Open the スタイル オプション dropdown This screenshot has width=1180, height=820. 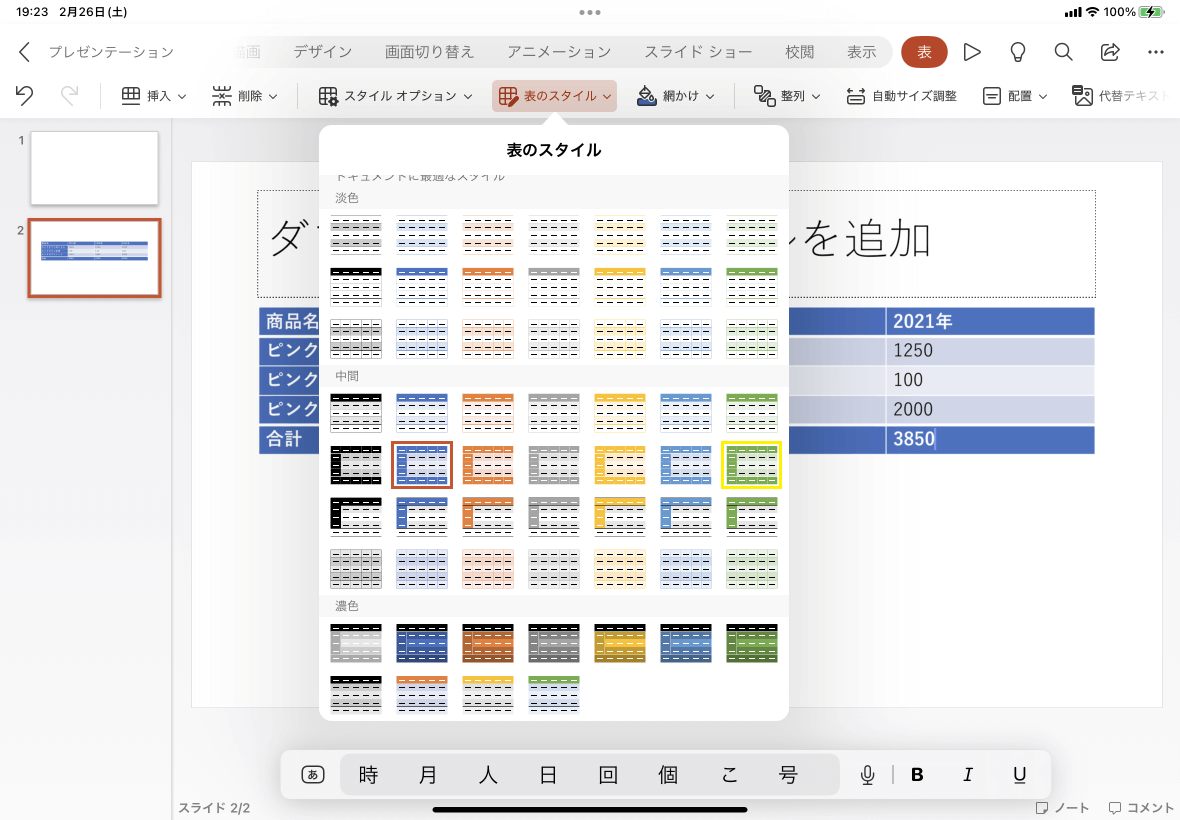click(x=395, y=96)
